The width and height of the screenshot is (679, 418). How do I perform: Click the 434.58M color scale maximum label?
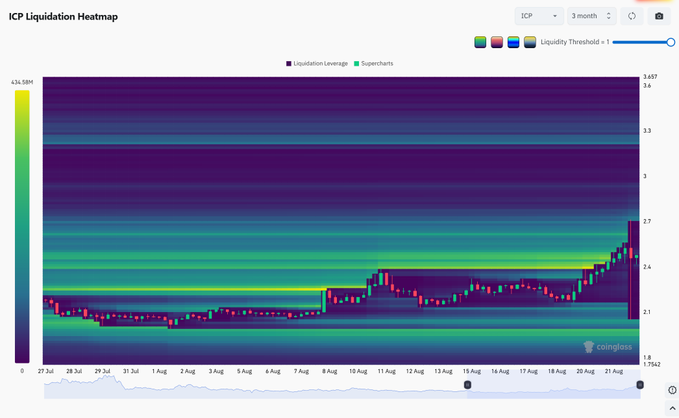pos(22,82)
